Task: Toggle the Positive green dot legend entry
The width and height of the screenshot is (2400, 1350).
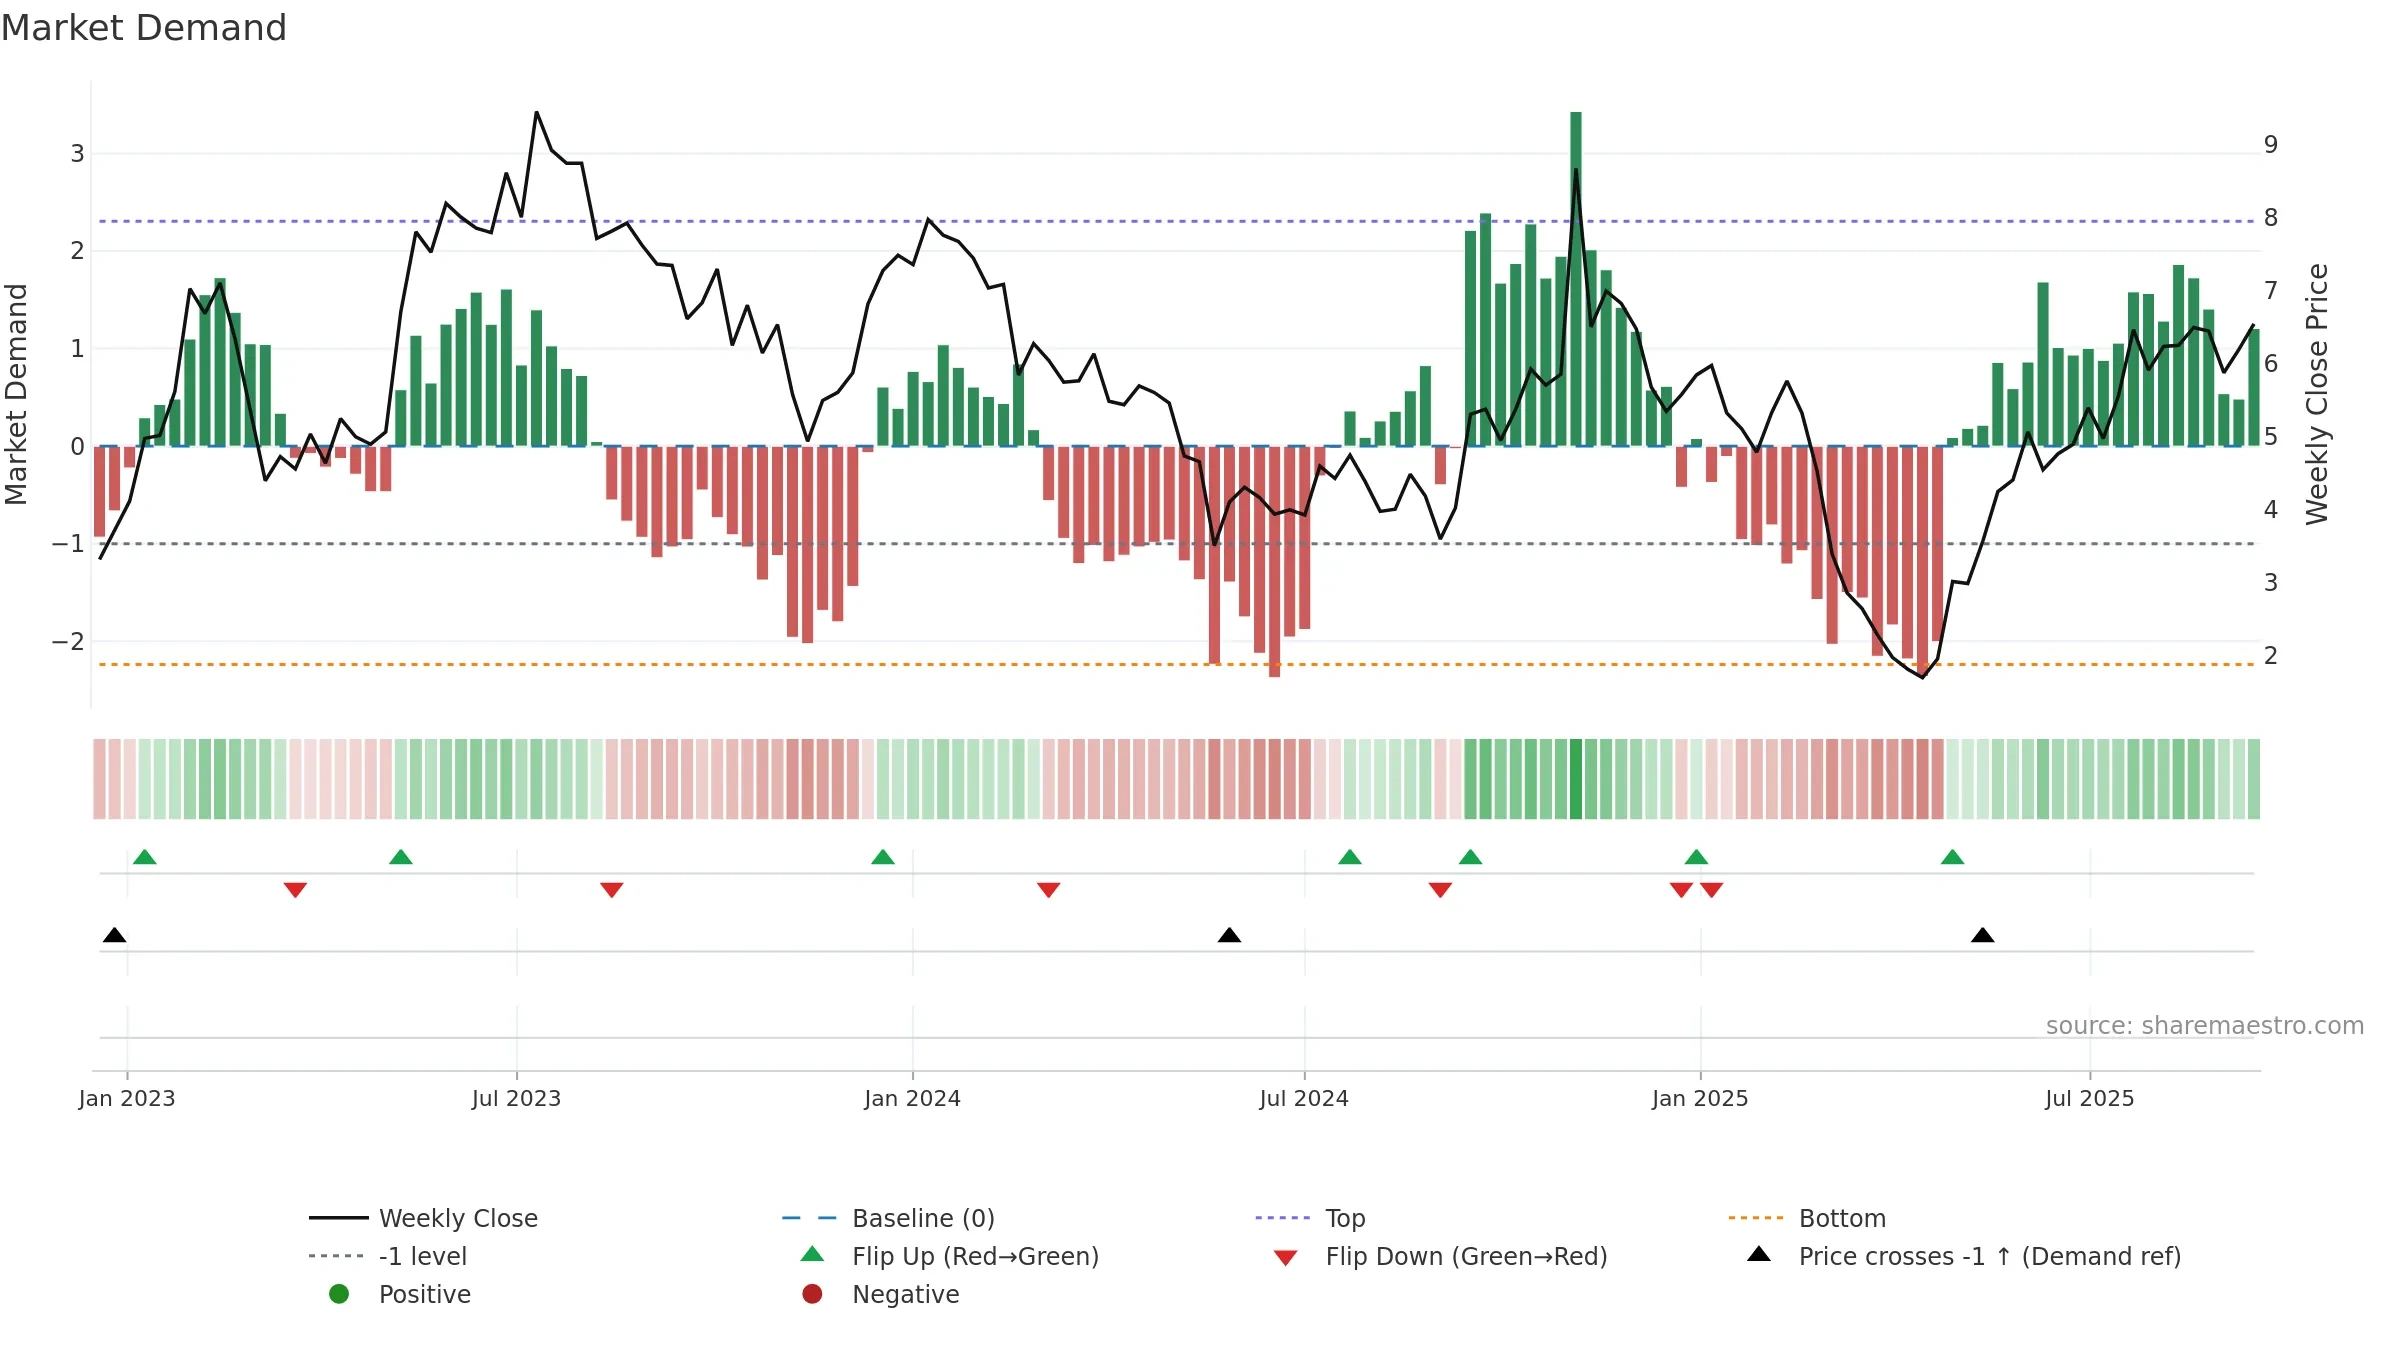Action: [400, 1294]
